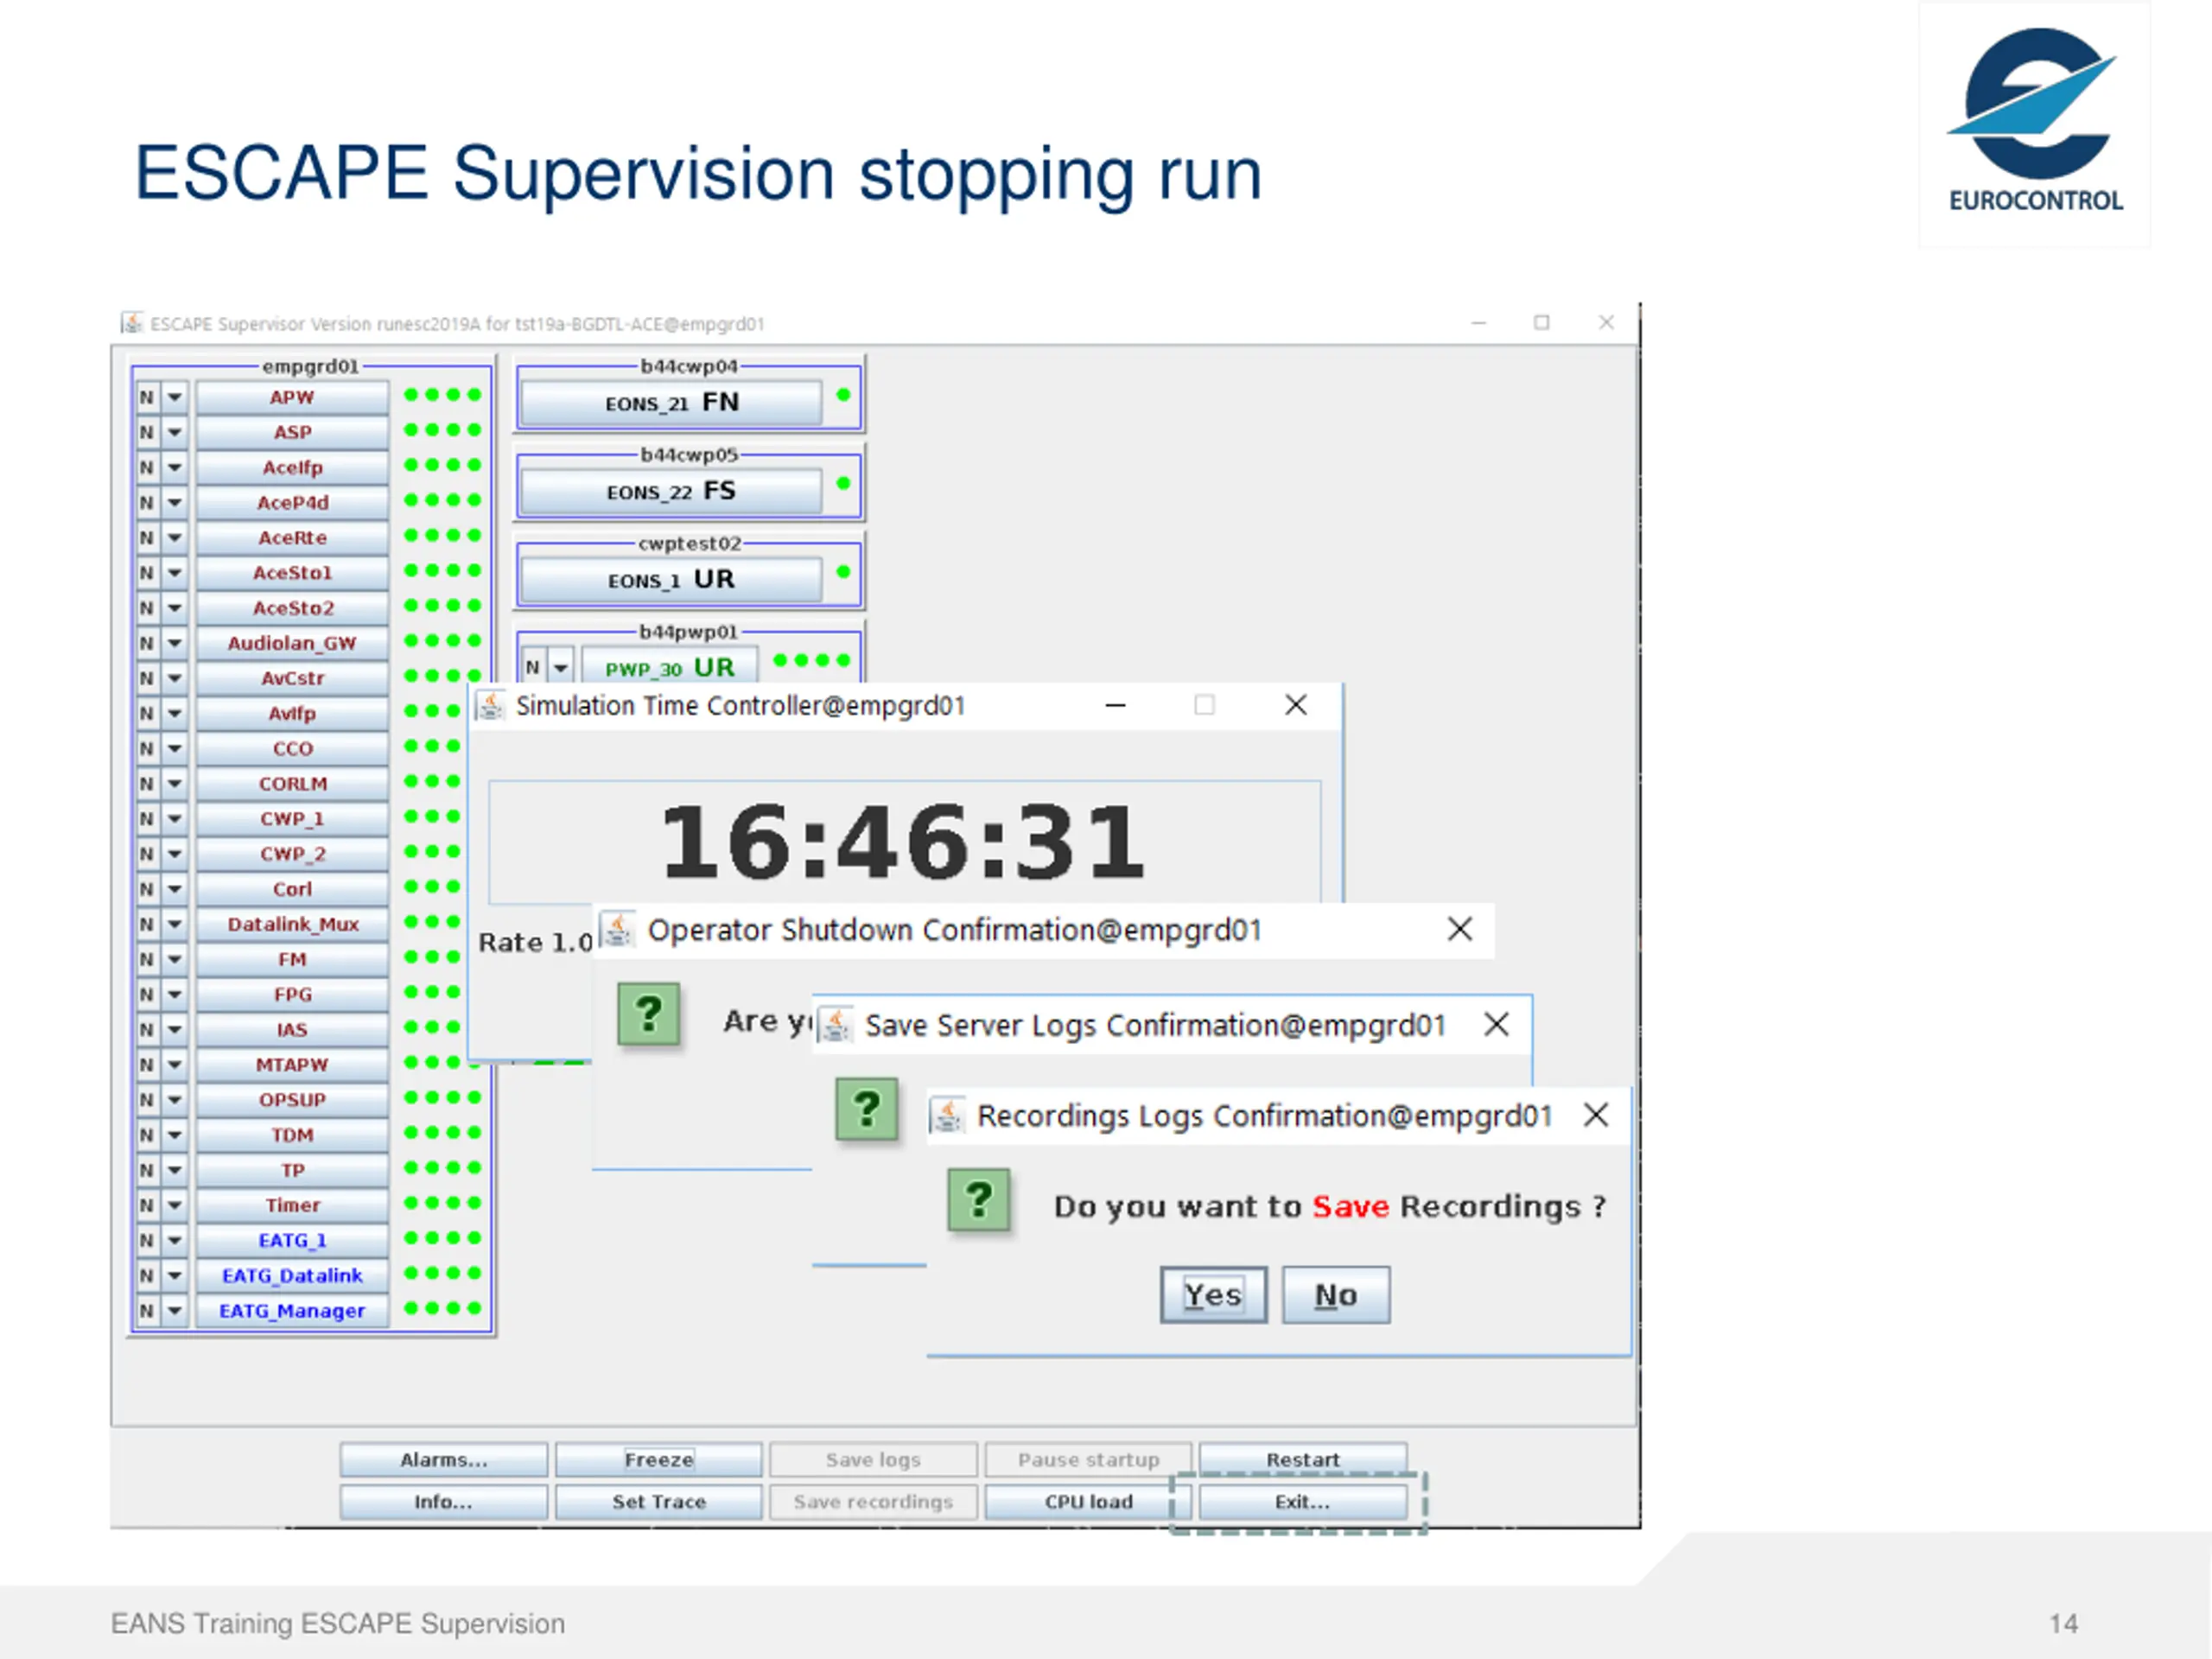Image resolution: width=2212 pixels, height=1659 pixels.
Task: Click No in Recordings Logs Confirmation
Action: point(1336,1295)
